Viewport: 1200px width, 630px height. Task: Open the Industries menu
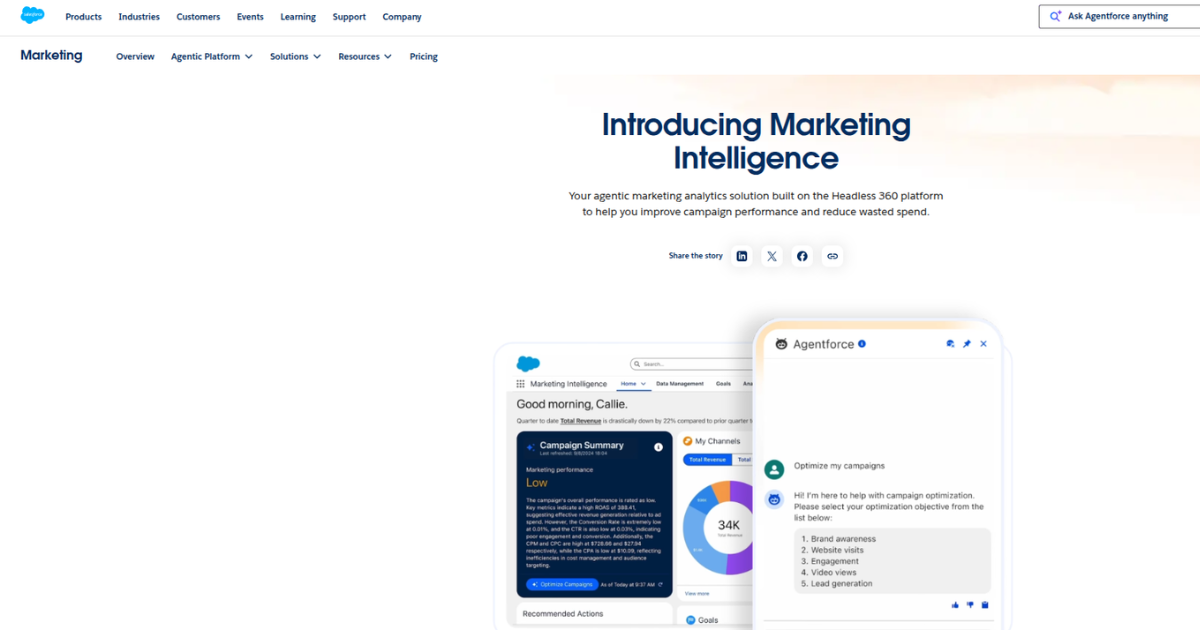(139, 17)
